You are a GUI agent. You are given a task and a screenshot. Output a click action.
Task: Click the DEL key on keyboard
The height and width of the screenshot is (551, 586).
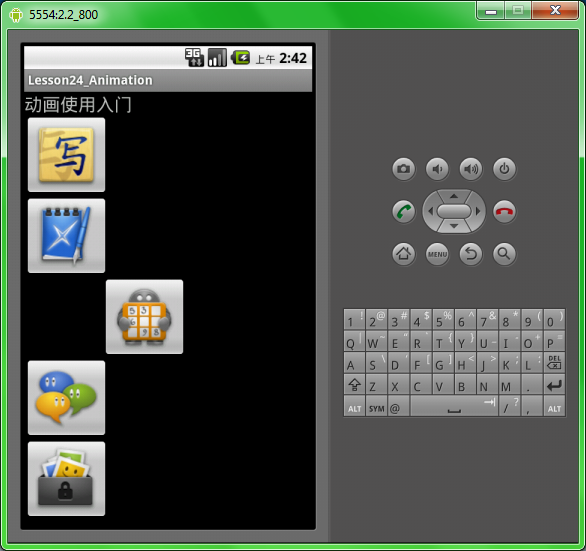tap(554, 362)
